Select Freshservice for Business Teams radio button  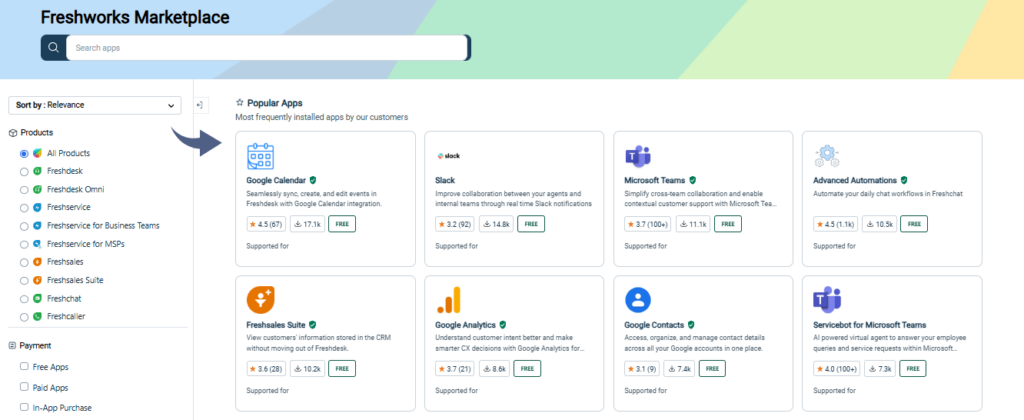click(x=24, y=226)
